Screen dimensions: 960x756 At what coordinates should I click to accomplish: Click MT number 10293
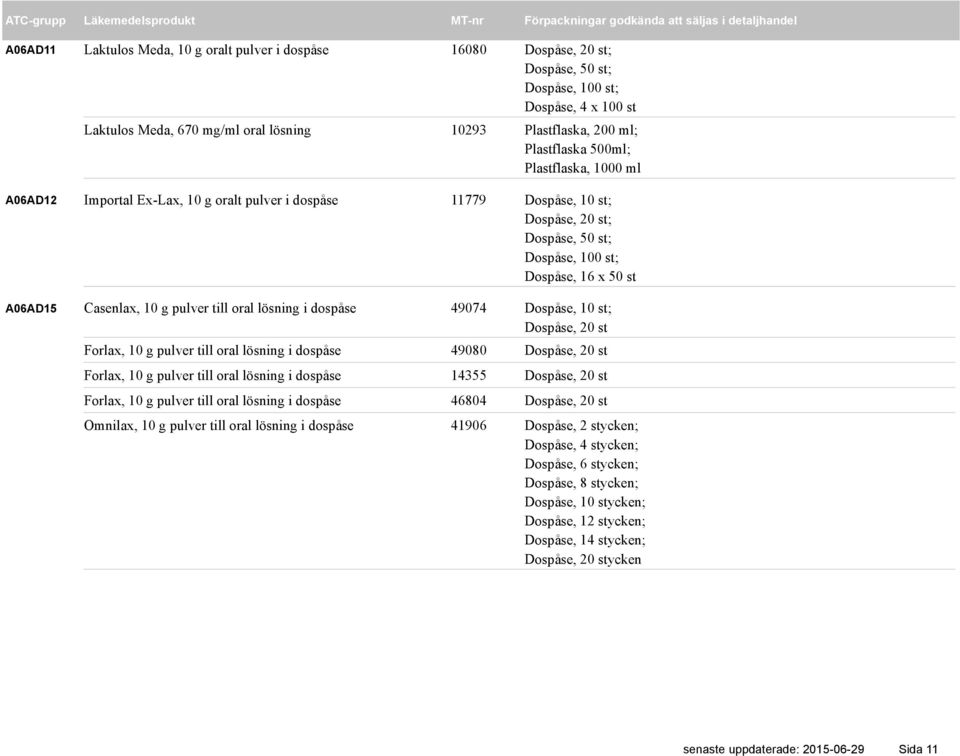pos(469,130)
